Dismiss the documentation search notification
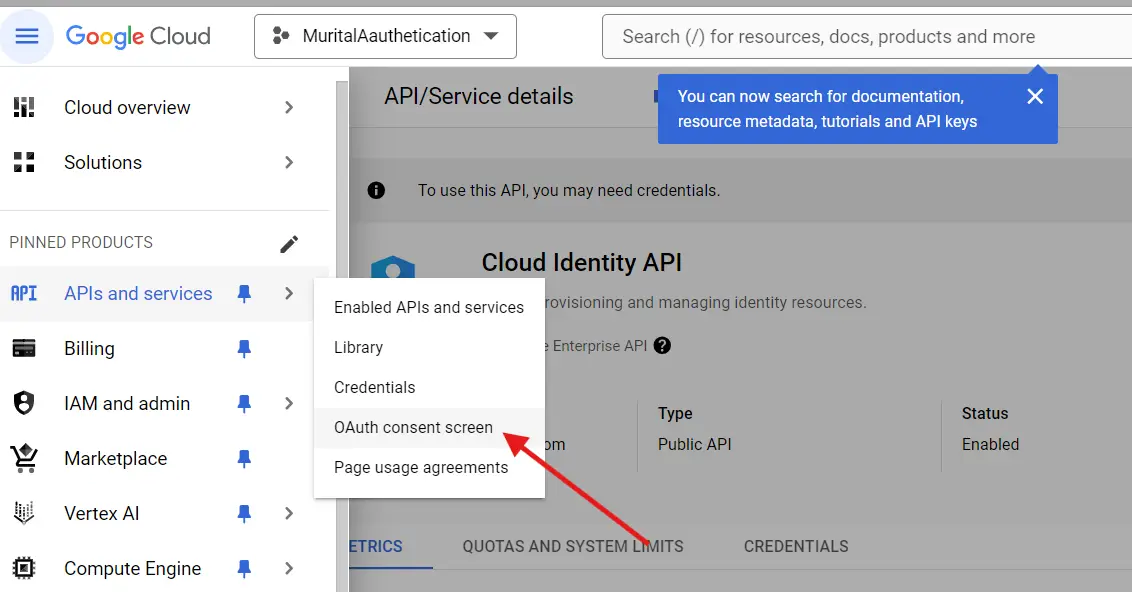This screenshot has width=1132, height=592. pos(1035,96)
